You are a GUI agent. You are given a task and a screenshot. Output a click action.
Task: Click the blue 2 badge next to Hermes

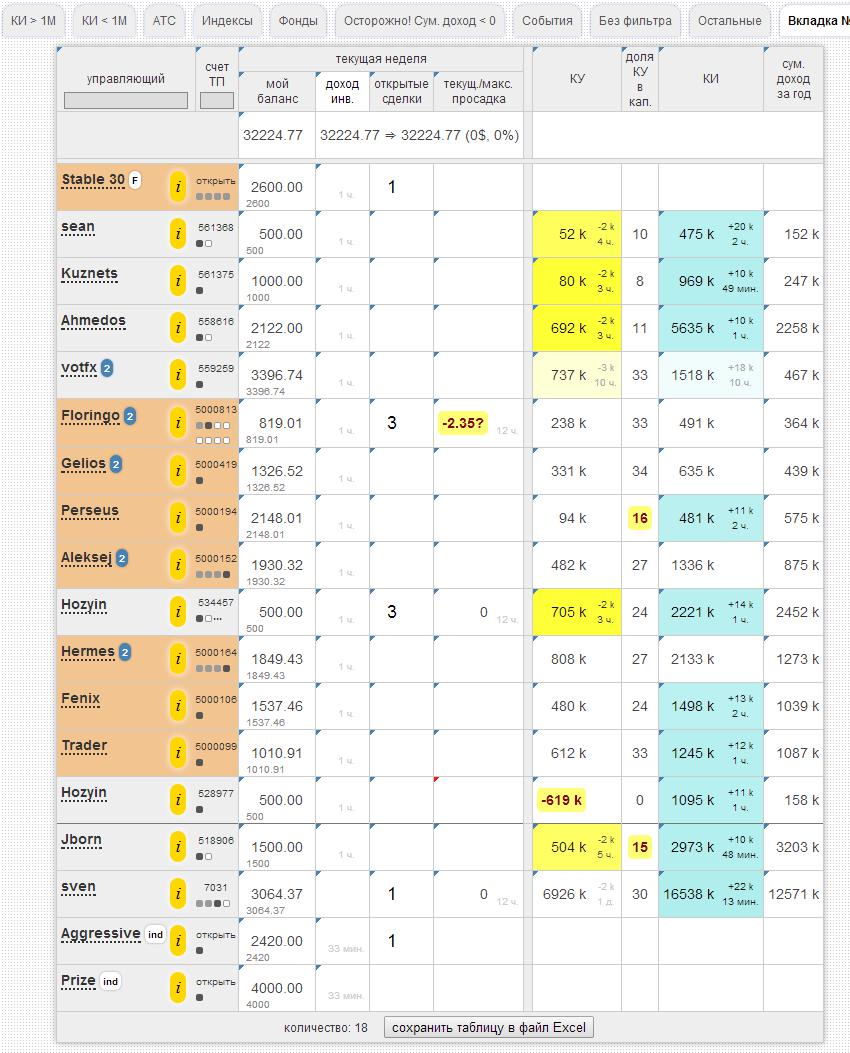coord(125,652)
